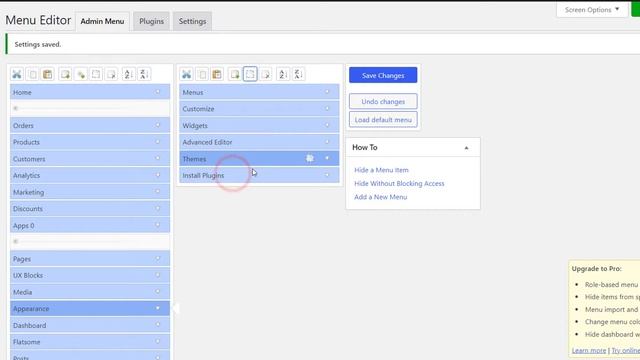Click Copy icon in submenu toolbar
Screen dimensions: 640x360
(202, 74)
